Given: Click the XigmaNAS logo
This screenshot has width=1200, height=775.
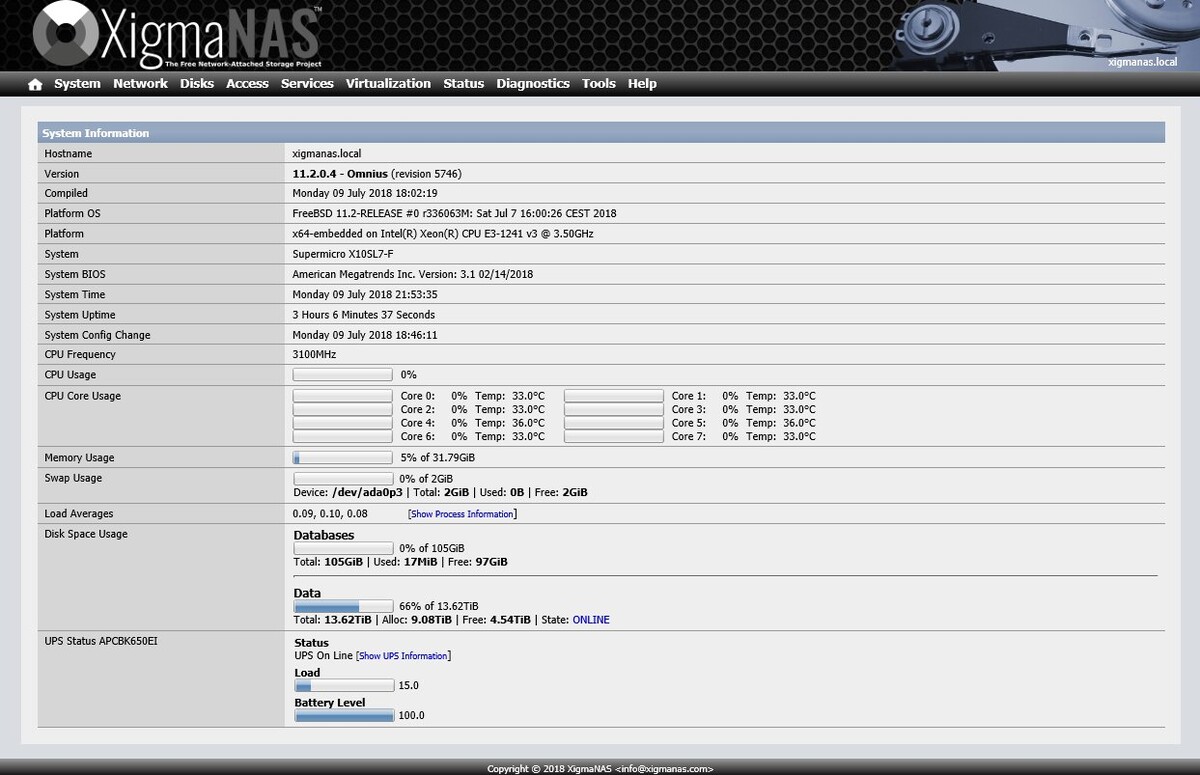Looking at the screenshot, I should [177, 37].
